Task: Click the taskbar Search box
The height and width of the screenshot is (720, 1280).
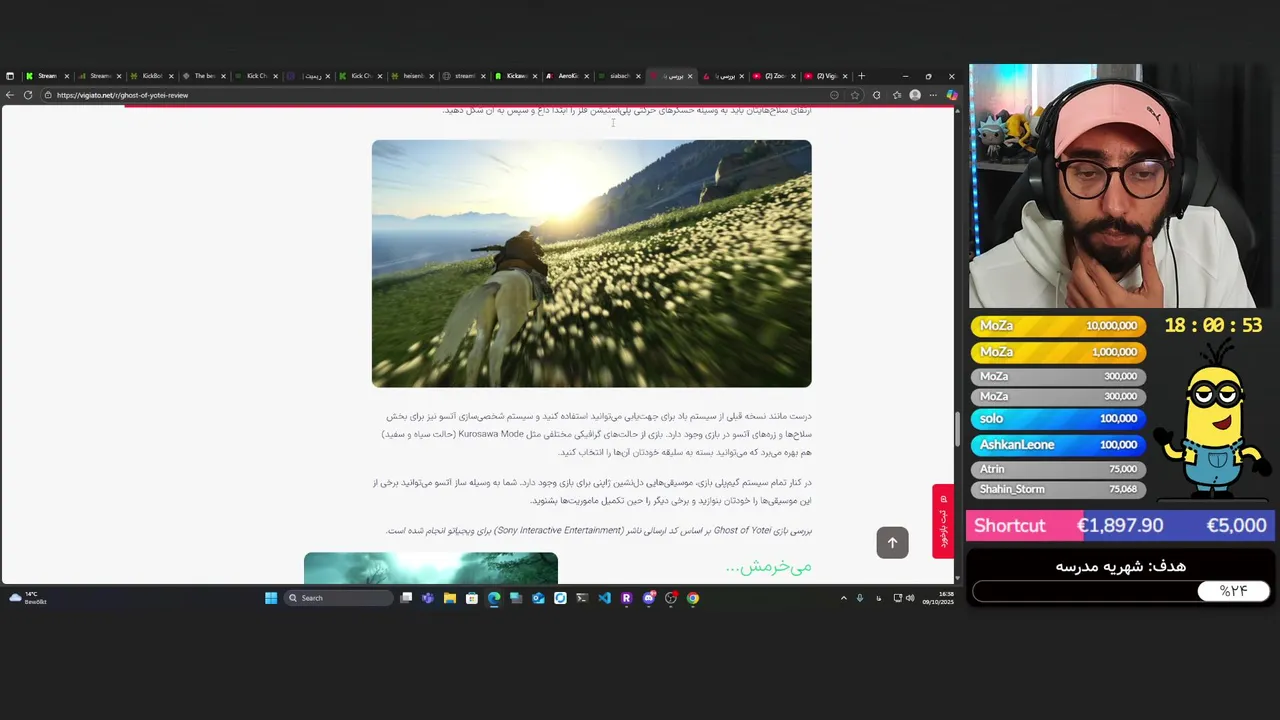Action: [x=338, y=598]
